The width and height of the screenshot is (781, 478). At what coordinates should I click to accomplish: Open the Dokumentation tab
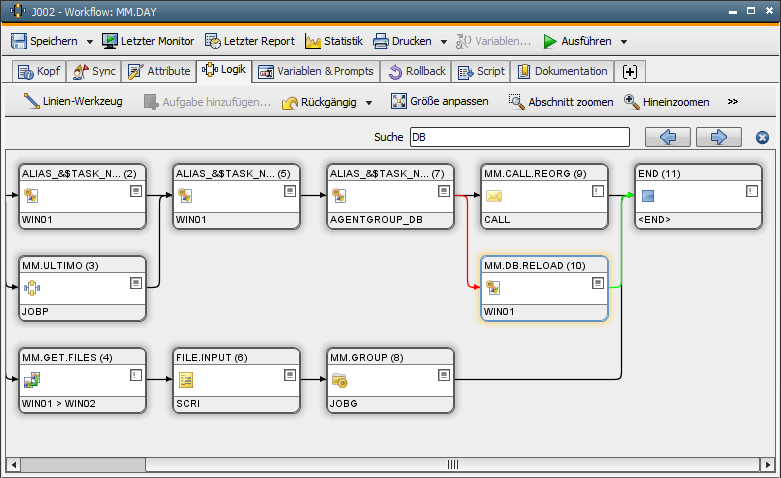[x=562, y=71]
